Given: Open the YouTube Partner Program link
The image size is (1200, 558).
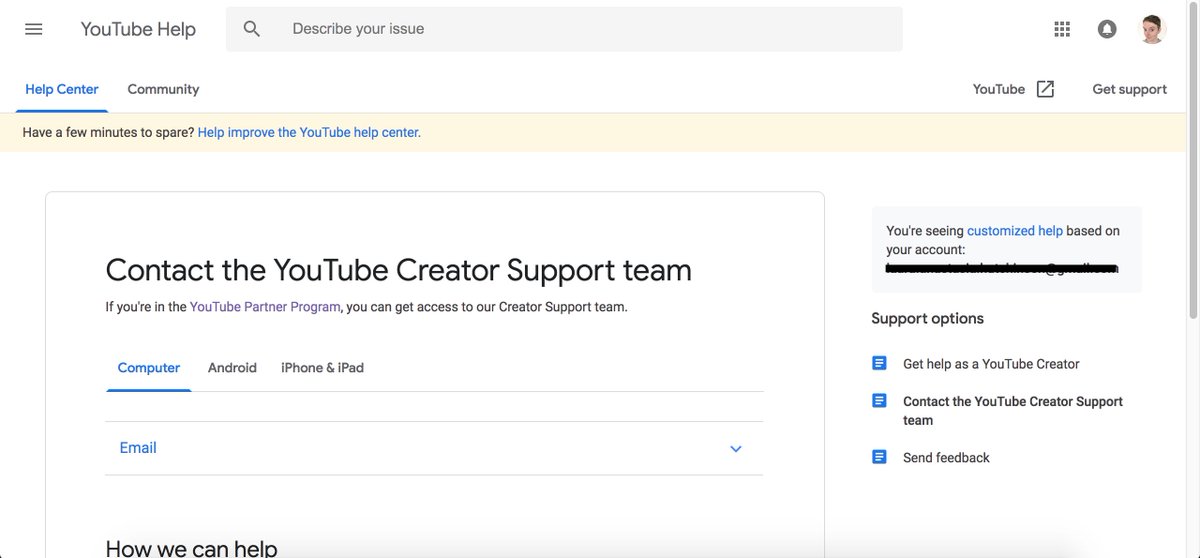Looking at the screenshot, I should [265, 307].
